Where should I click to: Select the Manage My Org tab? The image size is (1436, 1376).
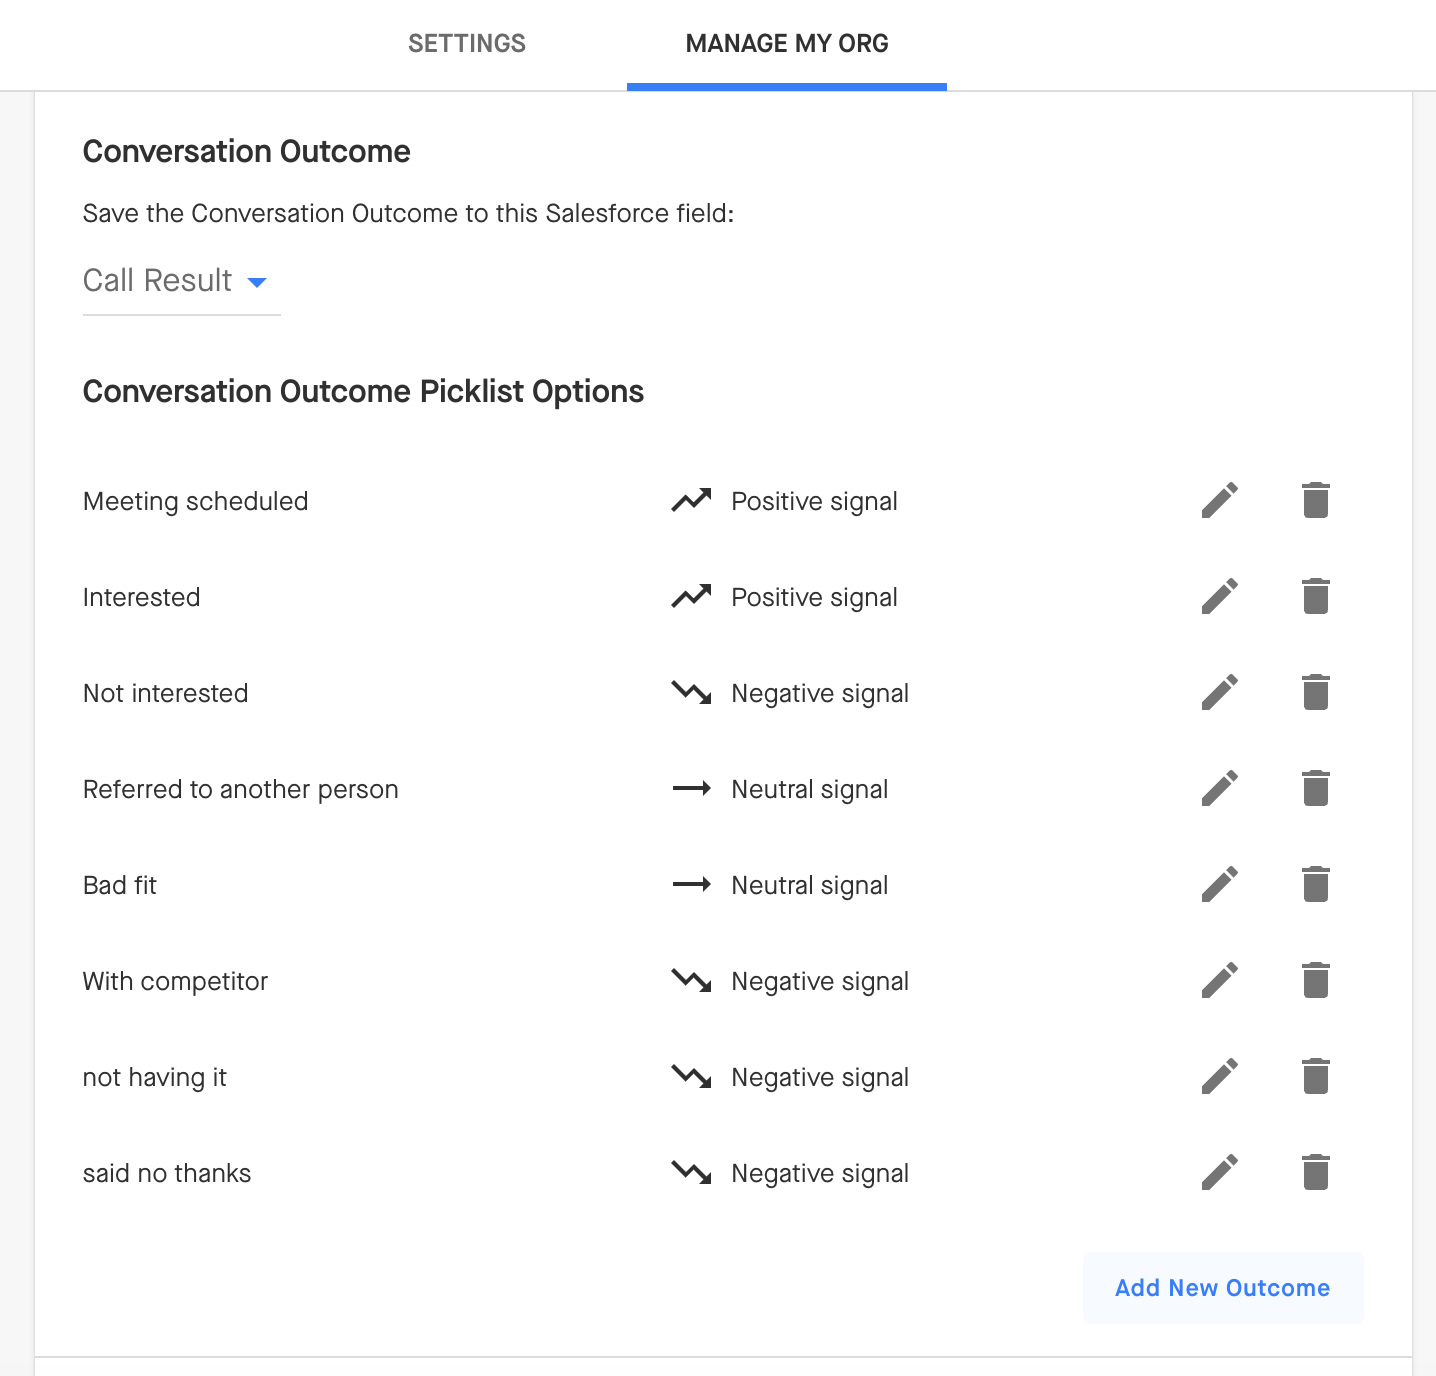[787, 43]
